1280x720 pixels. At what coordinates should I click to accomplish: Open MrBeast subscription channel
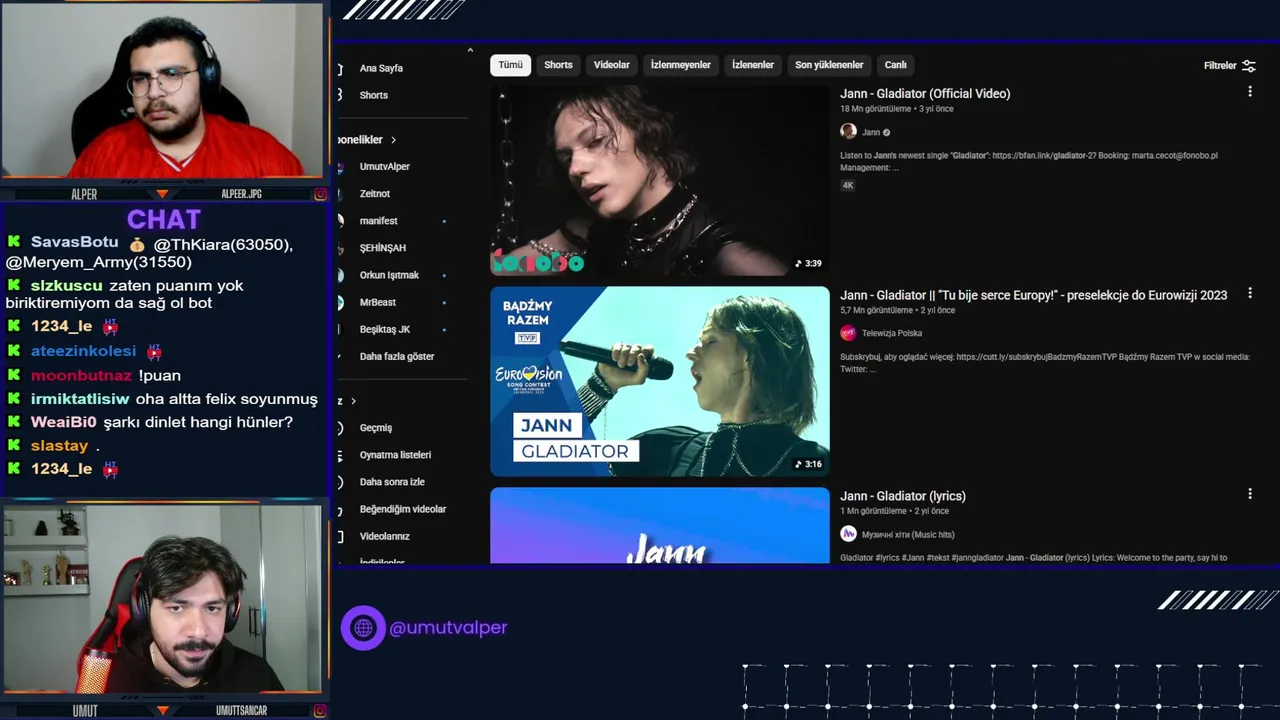pyautogui.click(x=378, y=302)
